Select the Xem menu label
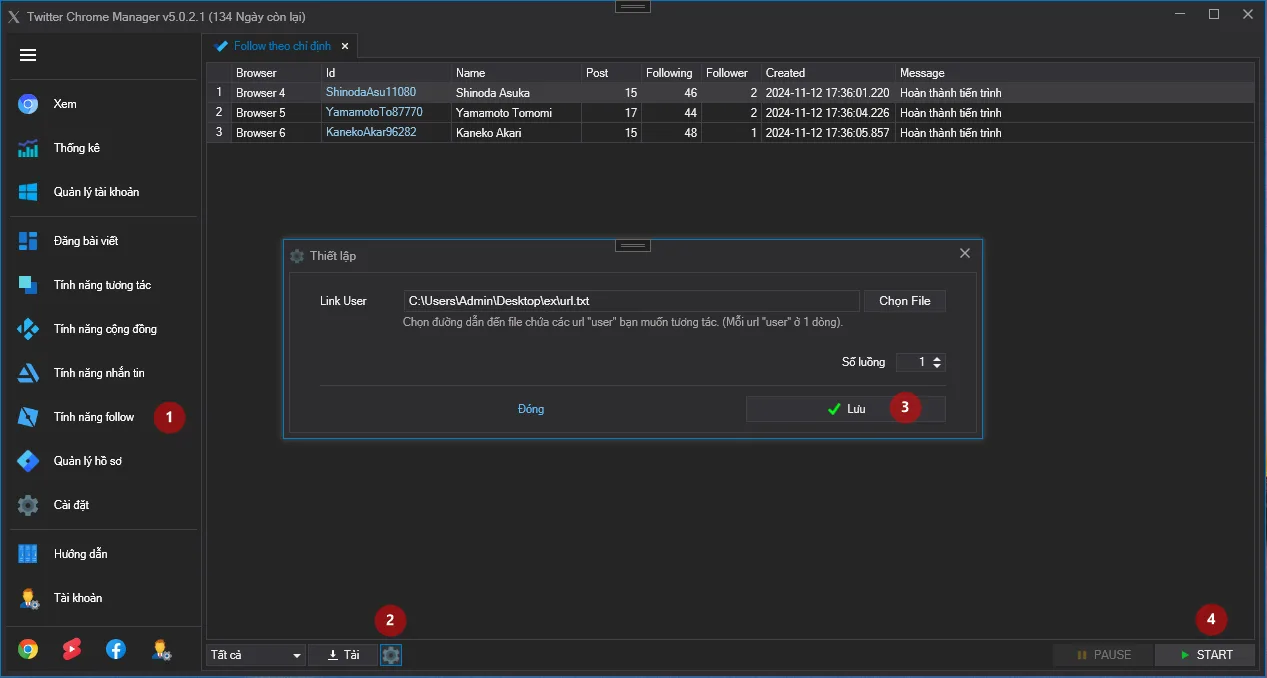 65,104
